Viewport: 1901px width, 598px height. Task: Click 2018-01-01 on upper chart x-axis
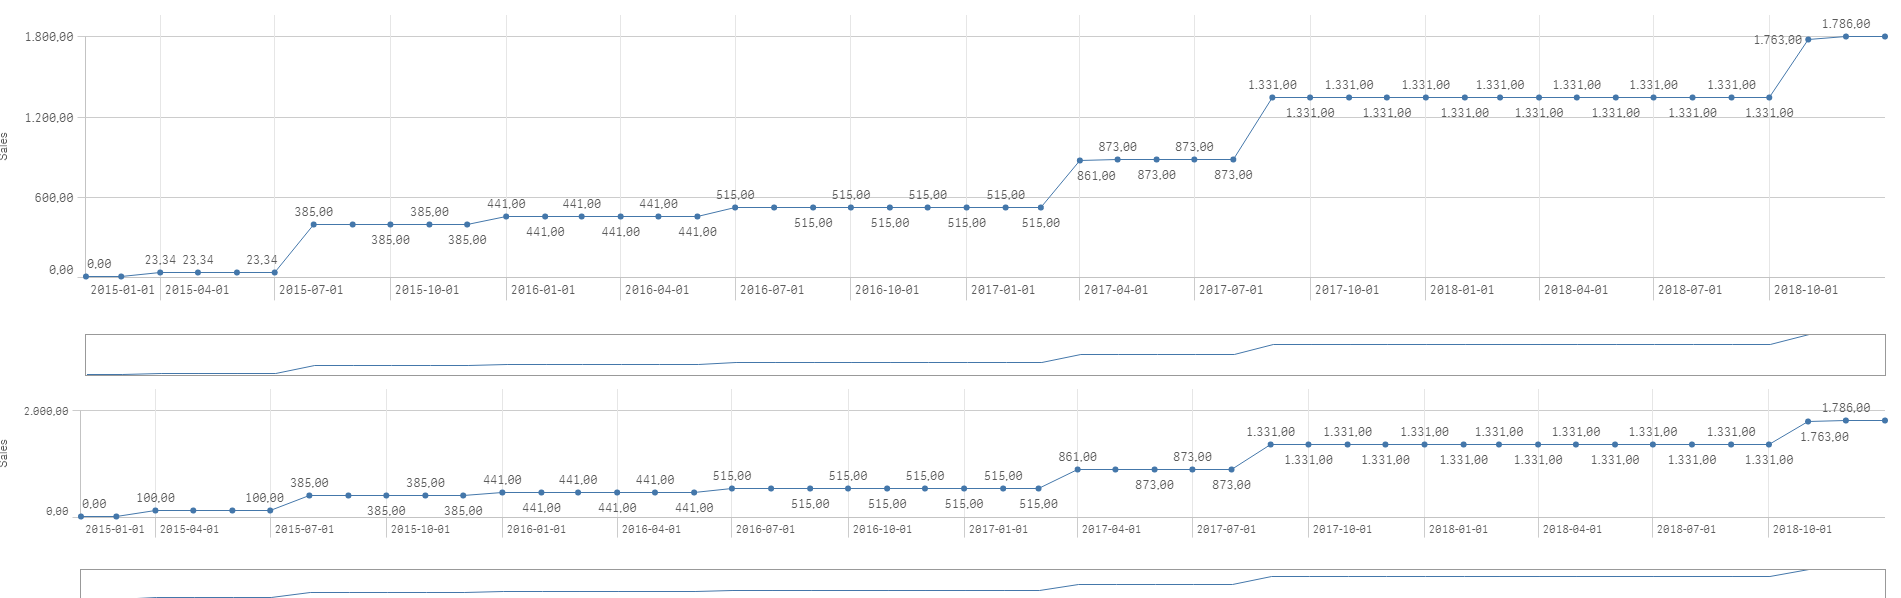[x=1462, y=290]
